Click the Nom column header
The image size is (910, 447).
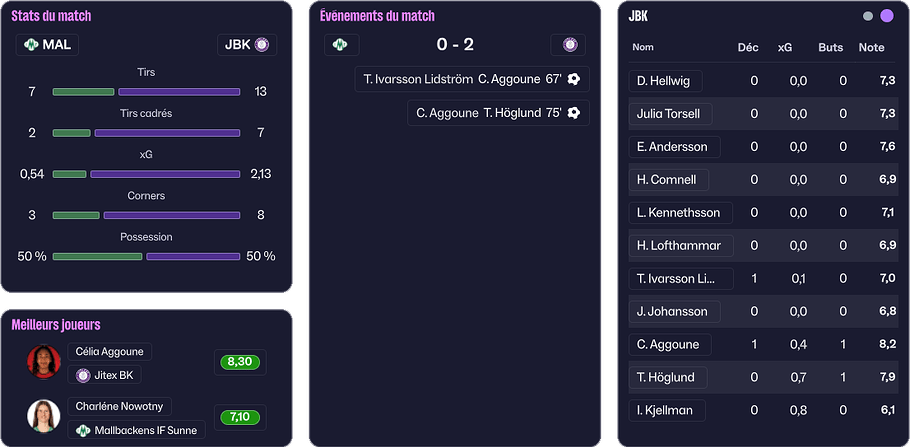coord(643,47)
